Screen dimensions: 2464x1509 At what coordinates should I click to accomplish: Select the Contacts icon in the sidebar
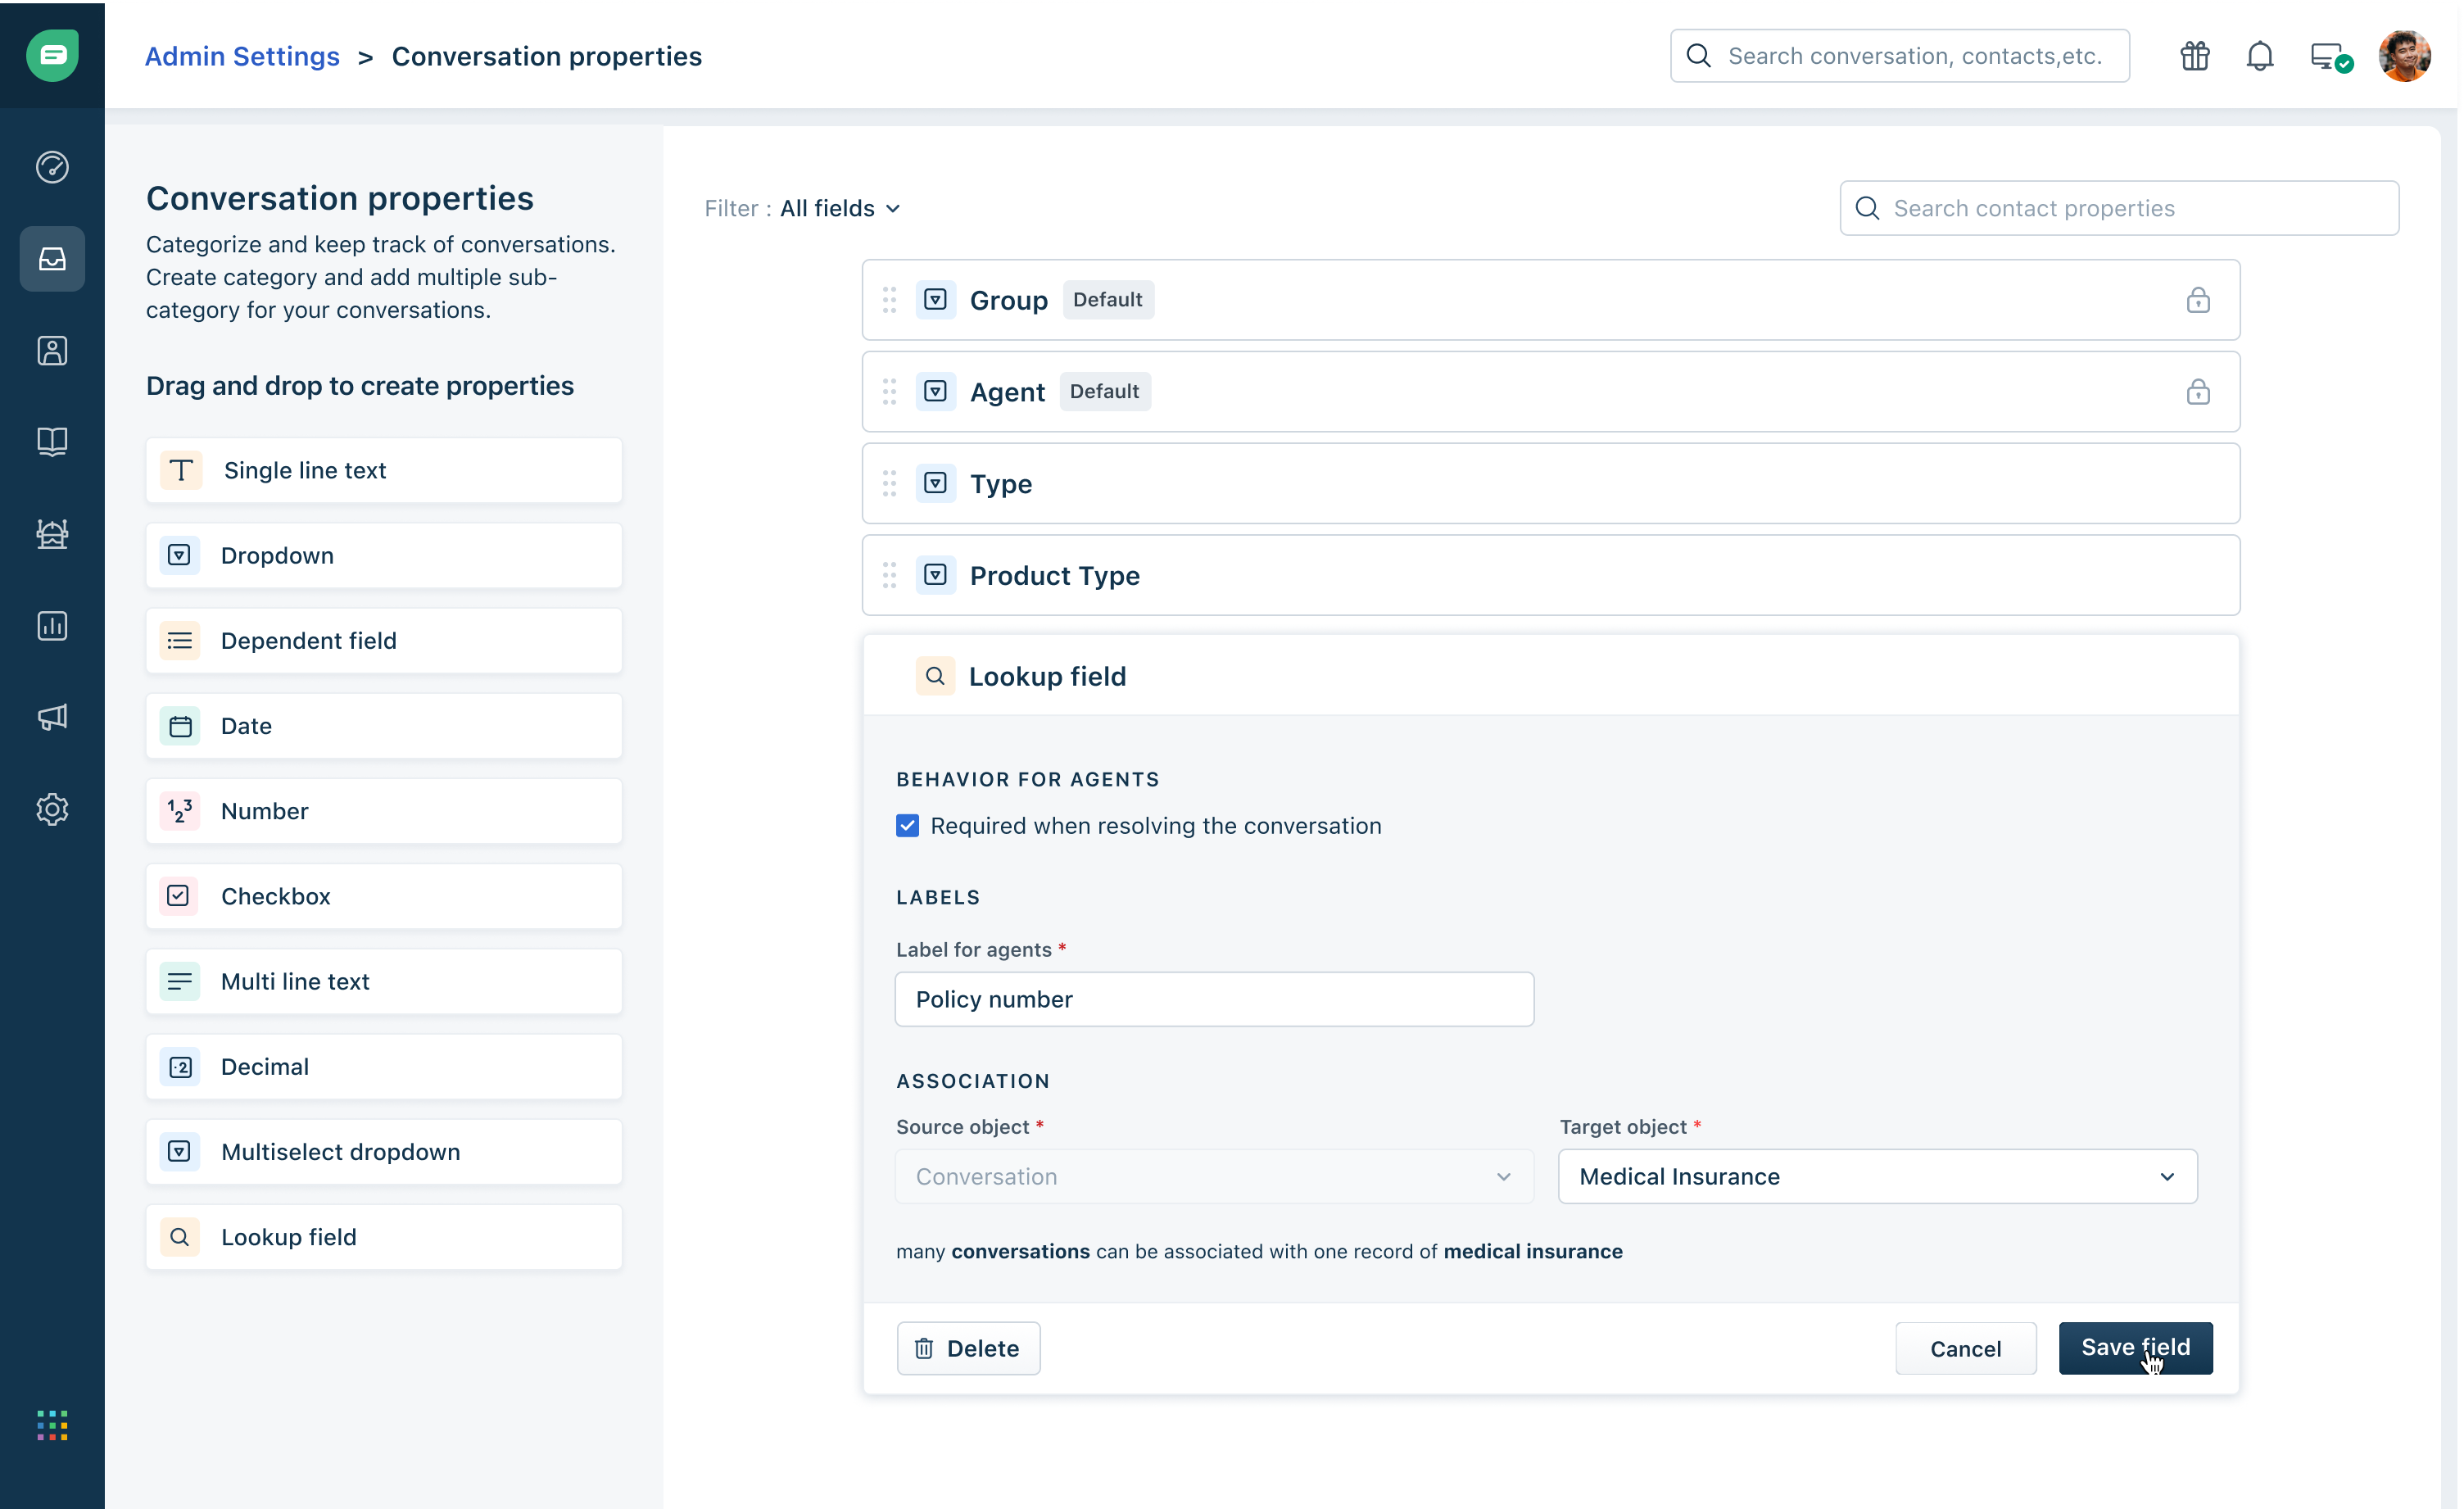[51, 350]
